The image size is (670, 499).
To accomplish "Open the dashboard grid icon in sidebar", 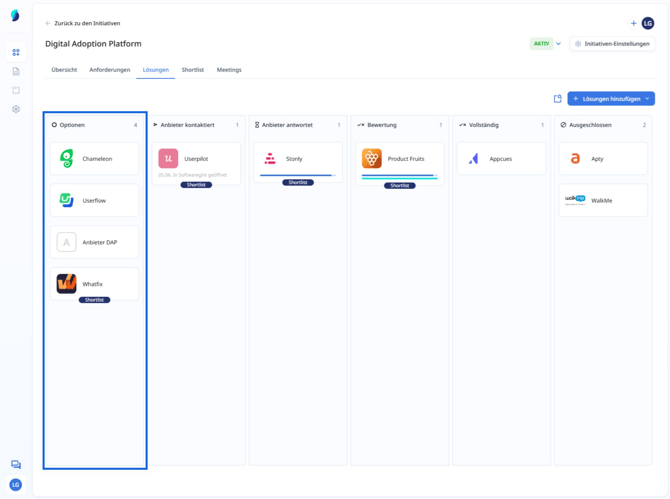I will pos(16,52).
